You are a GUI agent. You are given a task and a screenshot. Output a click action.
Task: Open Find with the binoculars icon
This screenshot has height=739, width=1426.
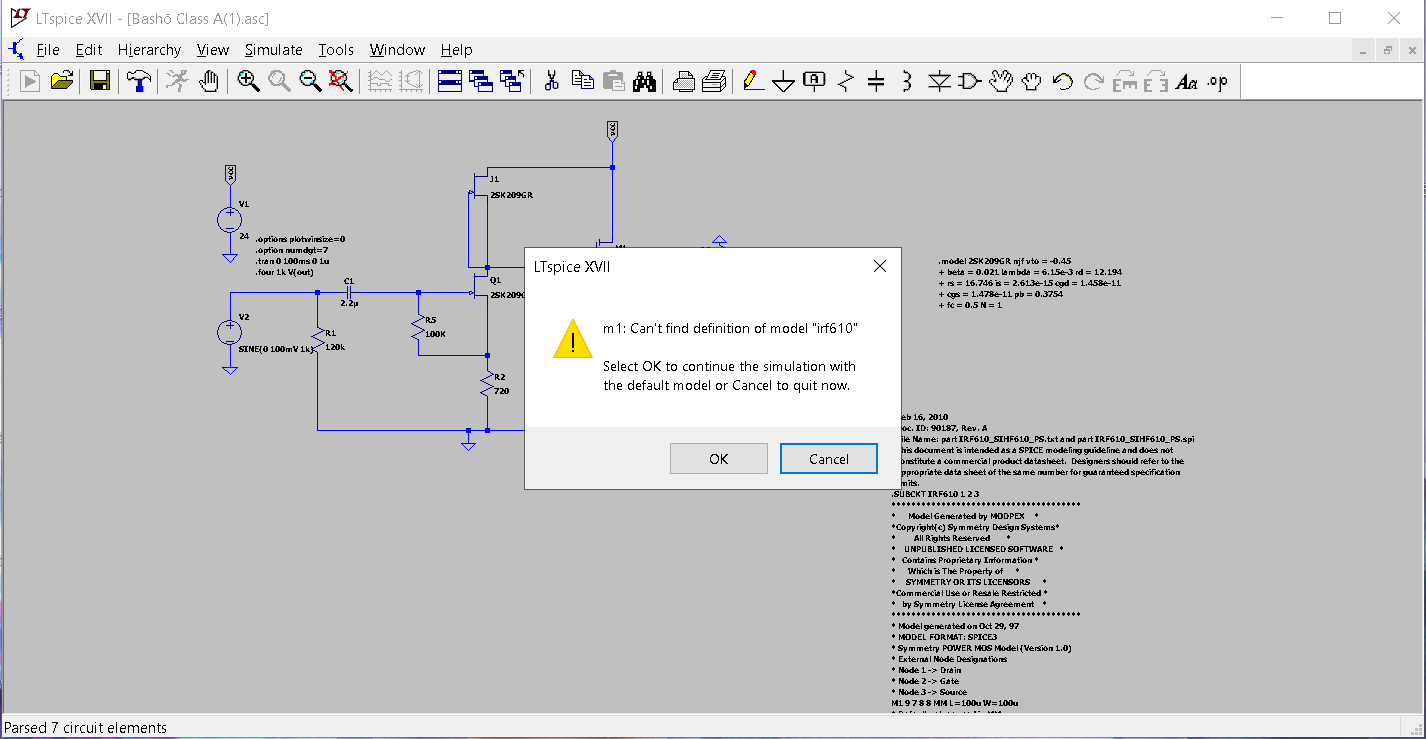(x=644, y=82)
